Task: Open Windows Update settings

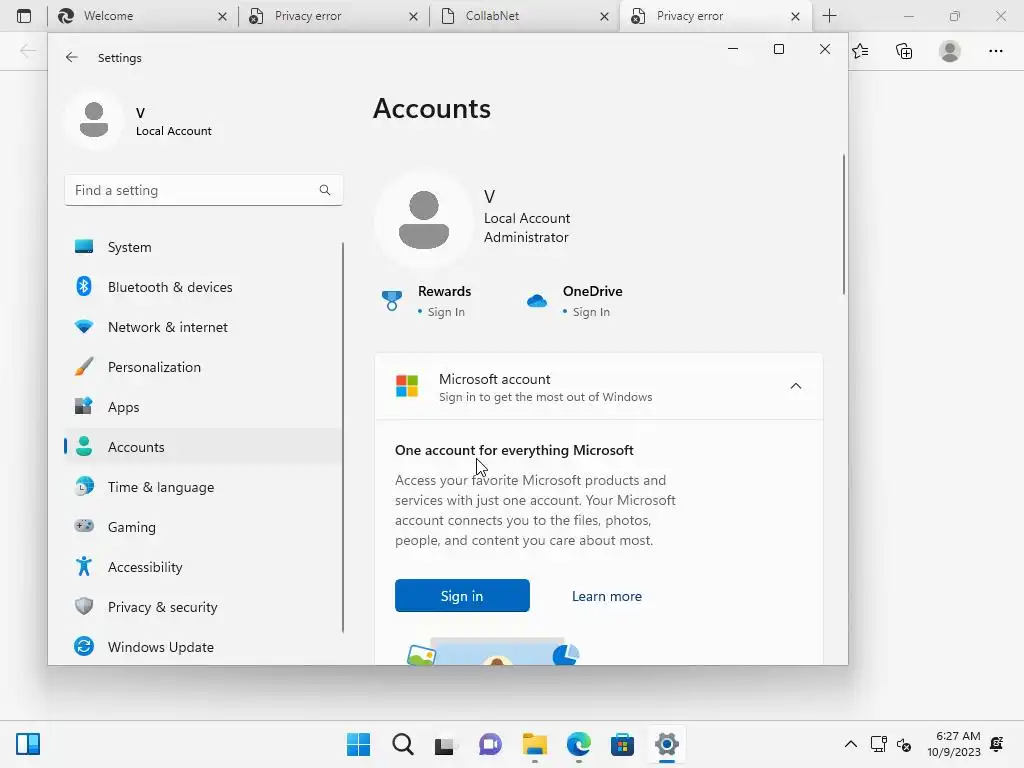Action: click(x=203, y=647)
